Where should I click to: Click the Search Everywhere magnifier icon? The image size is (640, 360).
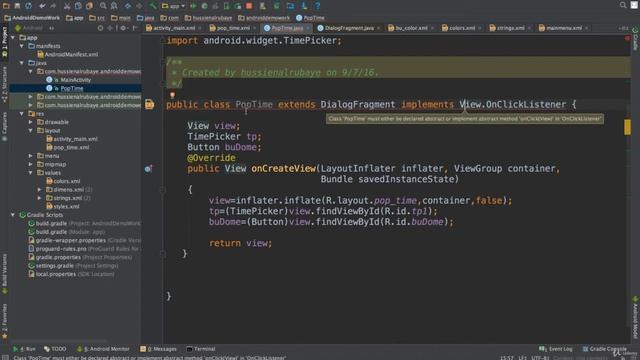point(623,5)
